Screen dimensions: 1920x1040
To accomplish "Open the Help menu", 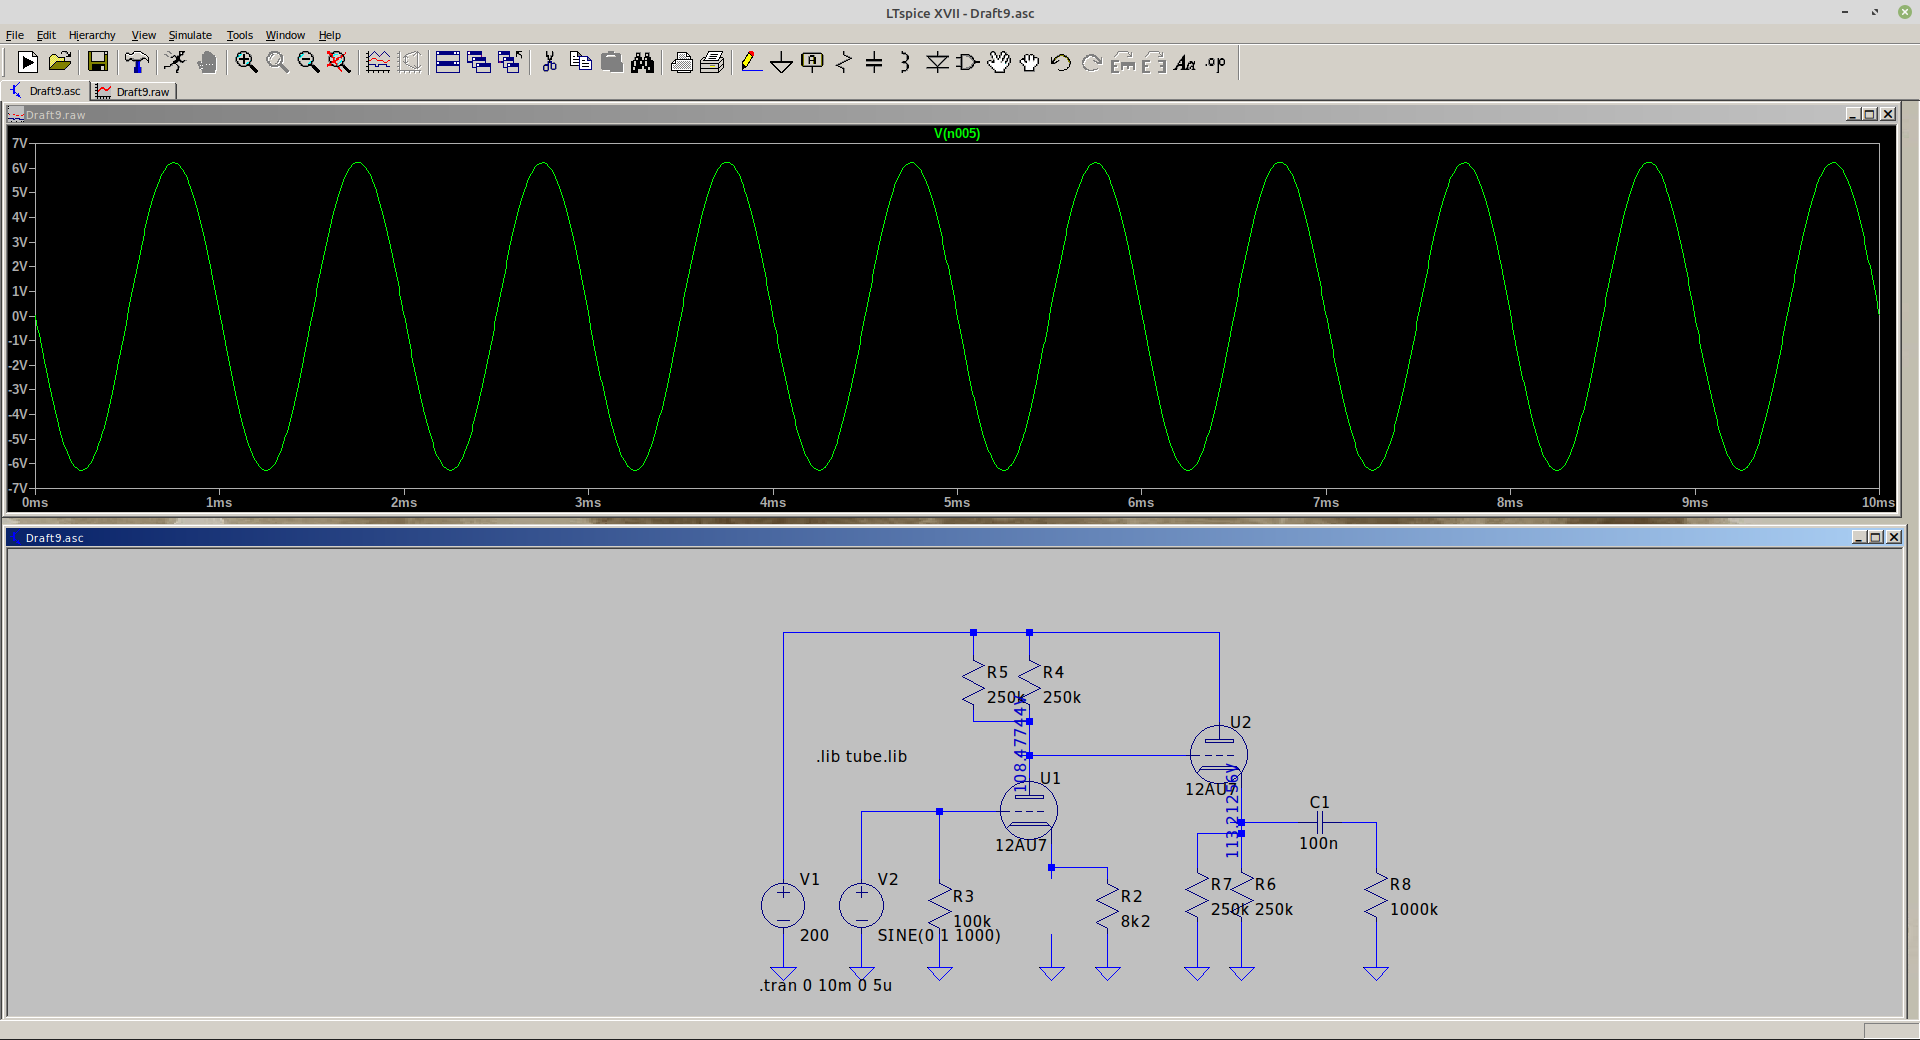I will click(330, 35).
